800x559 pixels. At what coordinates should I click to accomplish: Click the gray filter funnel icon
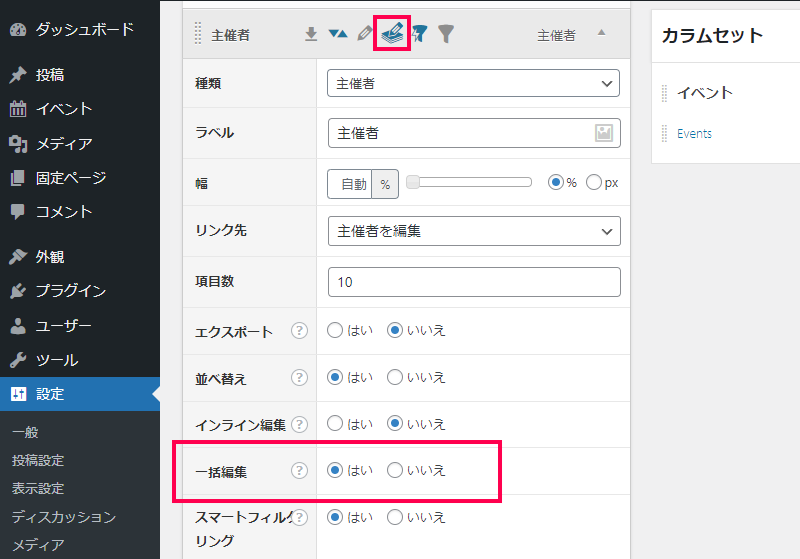click(445, 34)
